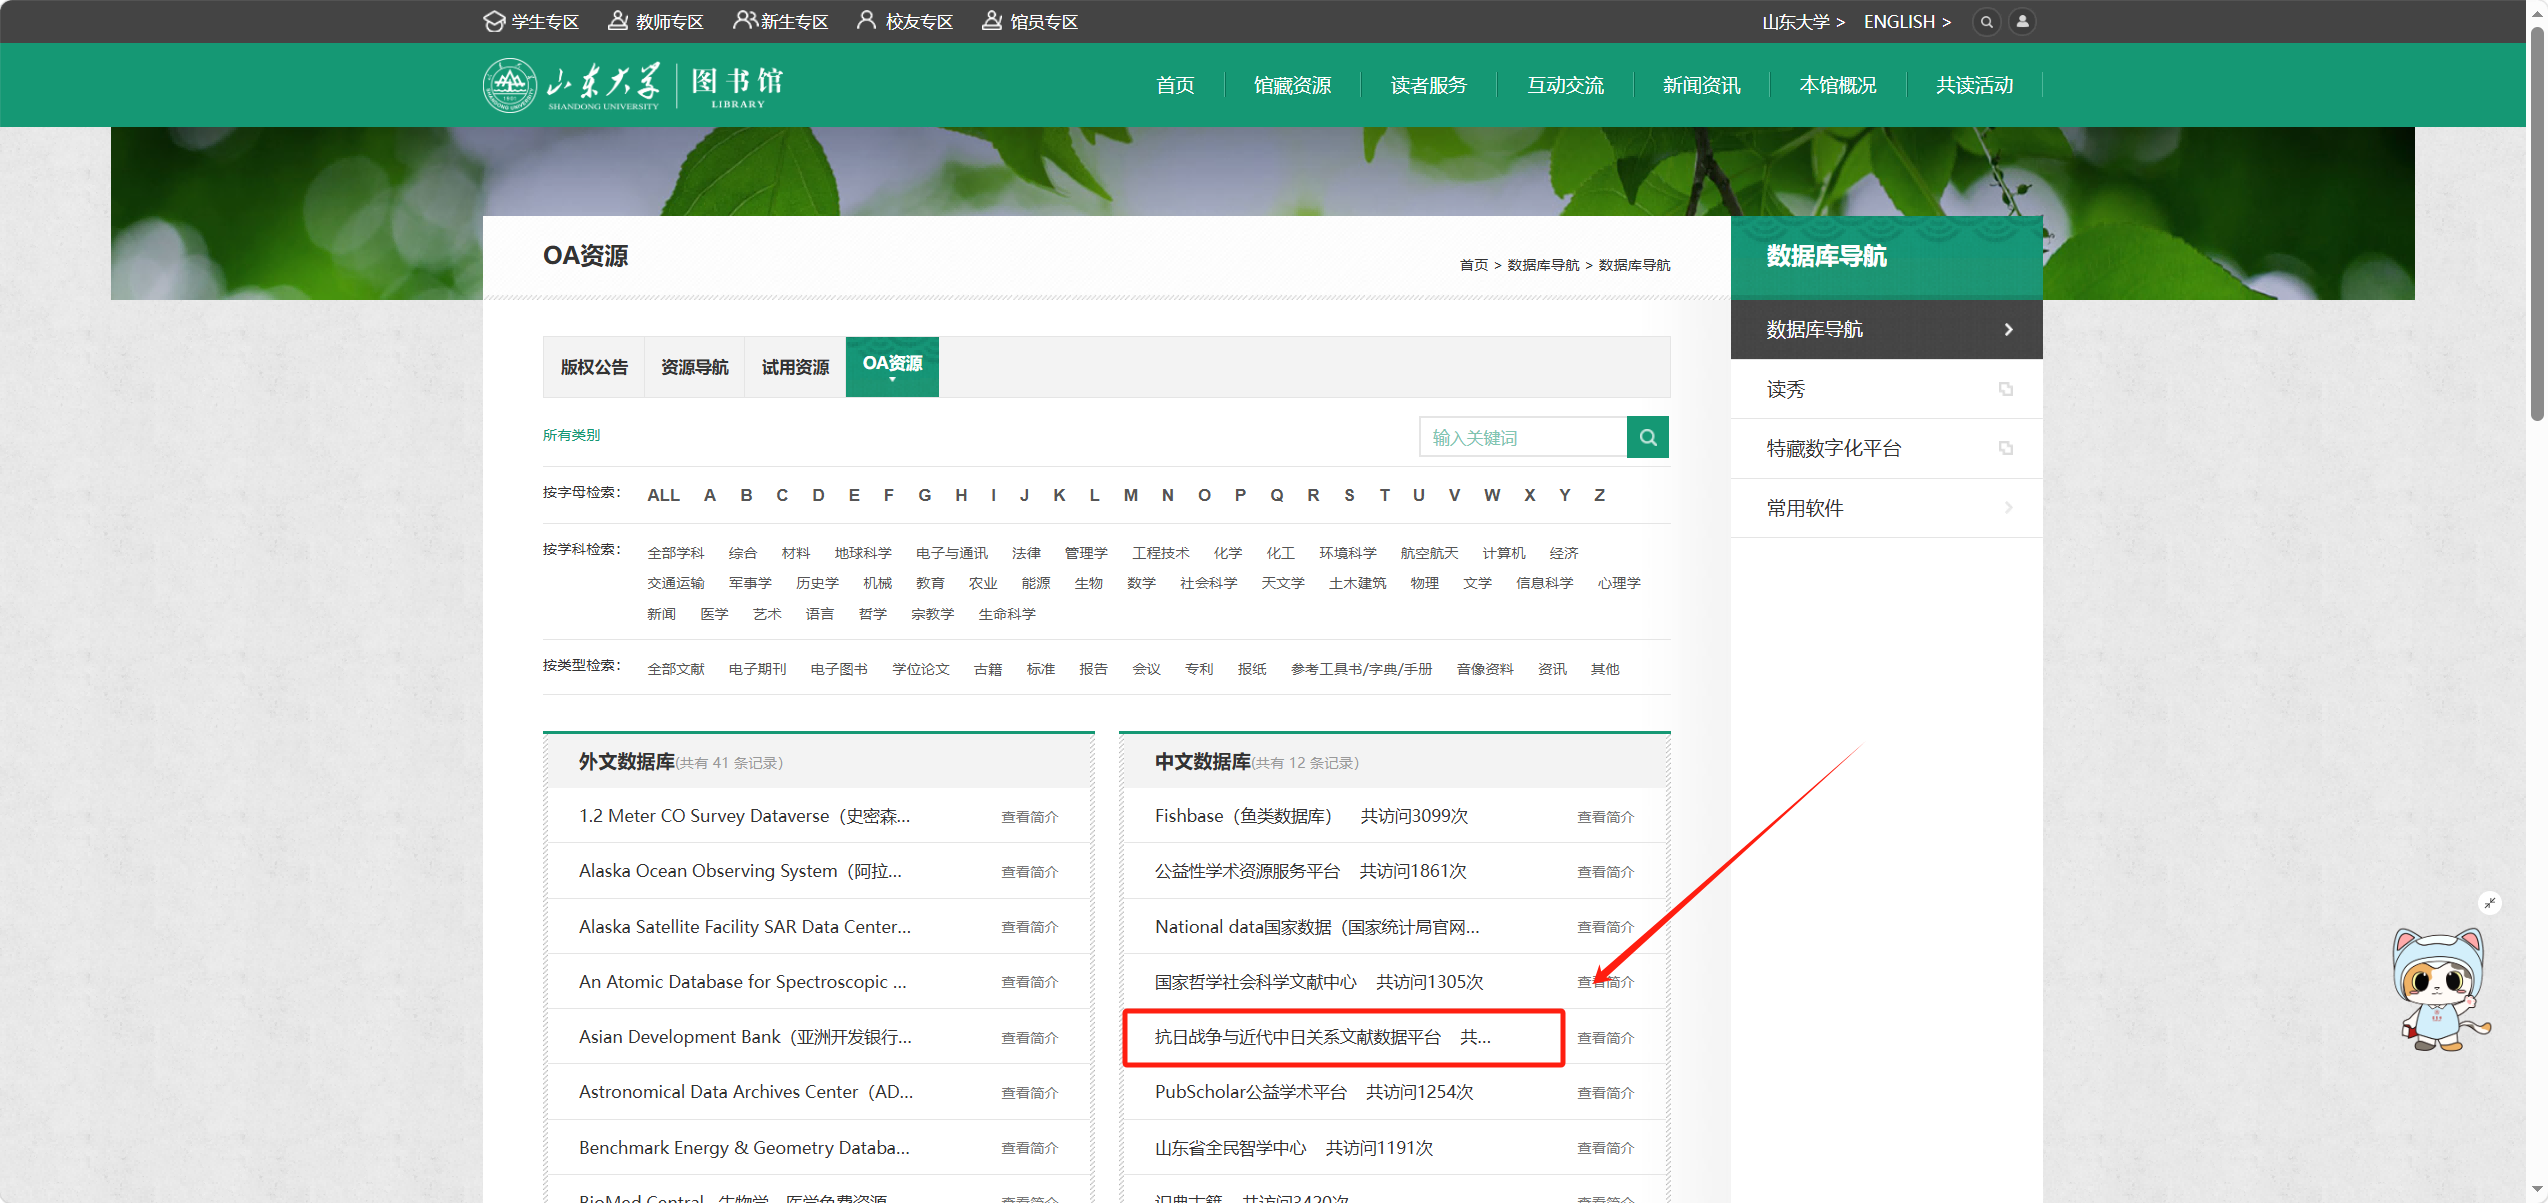Switch to the 试用资源 tab
The image size is (2548, 1203).
tap(795, 367)
